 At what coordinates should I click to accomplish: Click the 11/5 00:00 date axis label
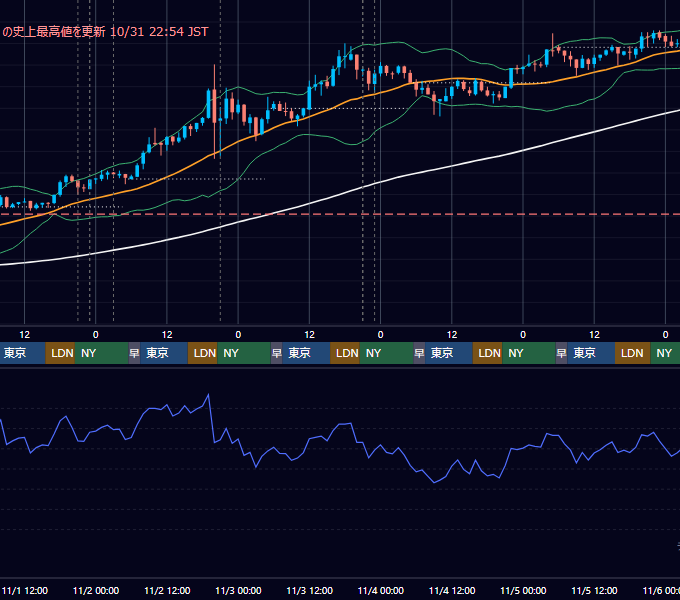click(523, 590)
